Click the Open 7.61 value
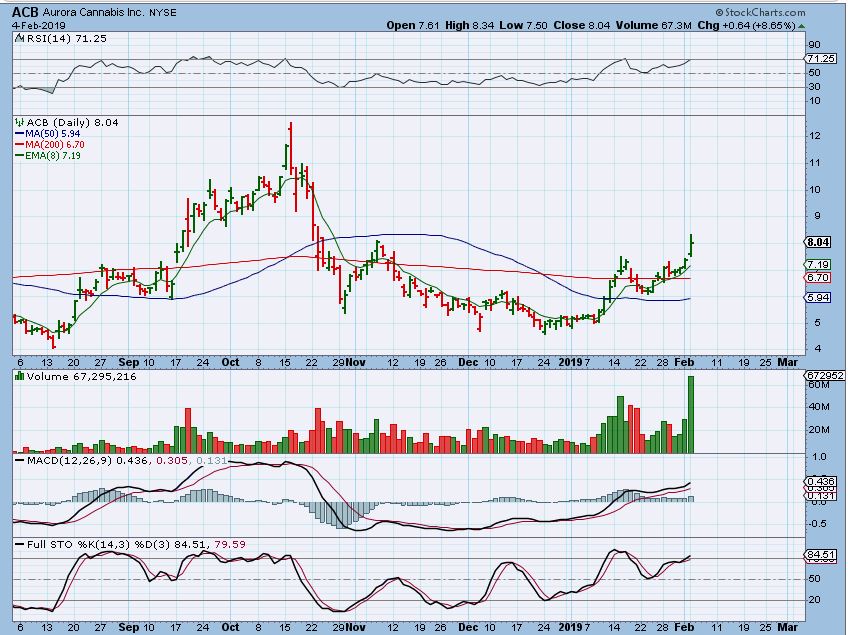848x635 pixels. [x=413, y=25]
